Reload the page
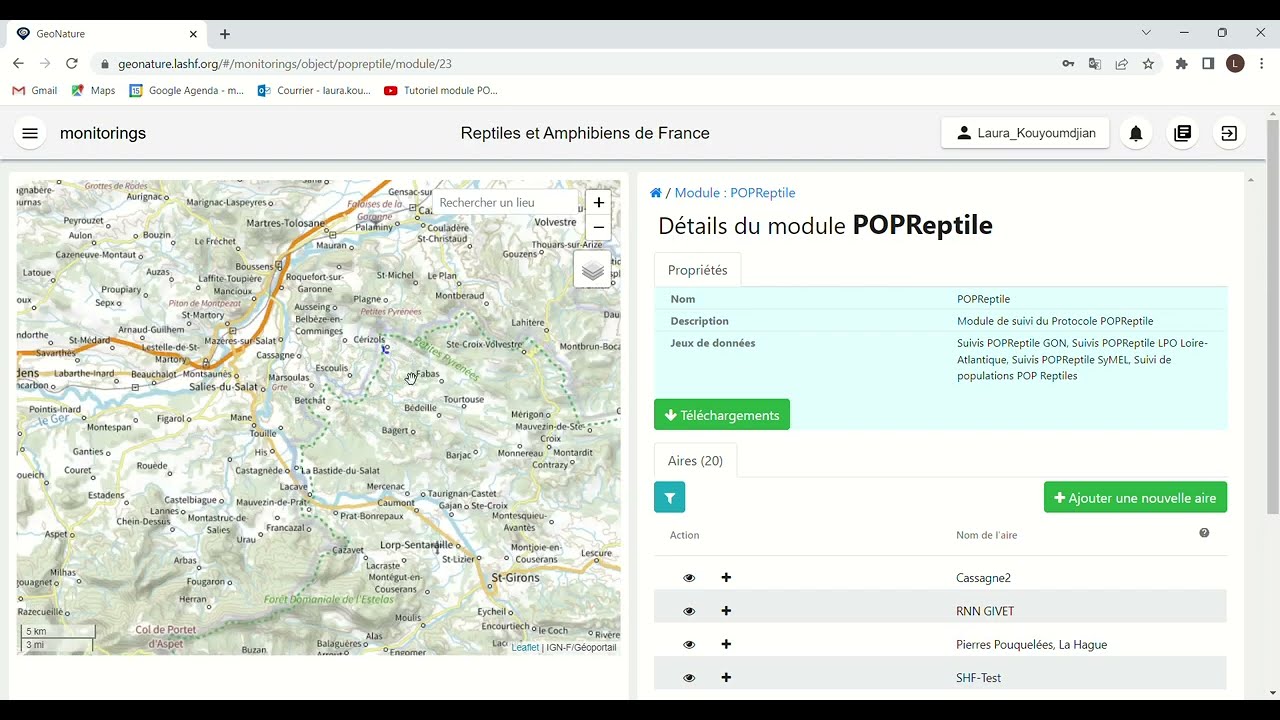Viewport: 1280px width, 720px height. click(x=72, y=63)
